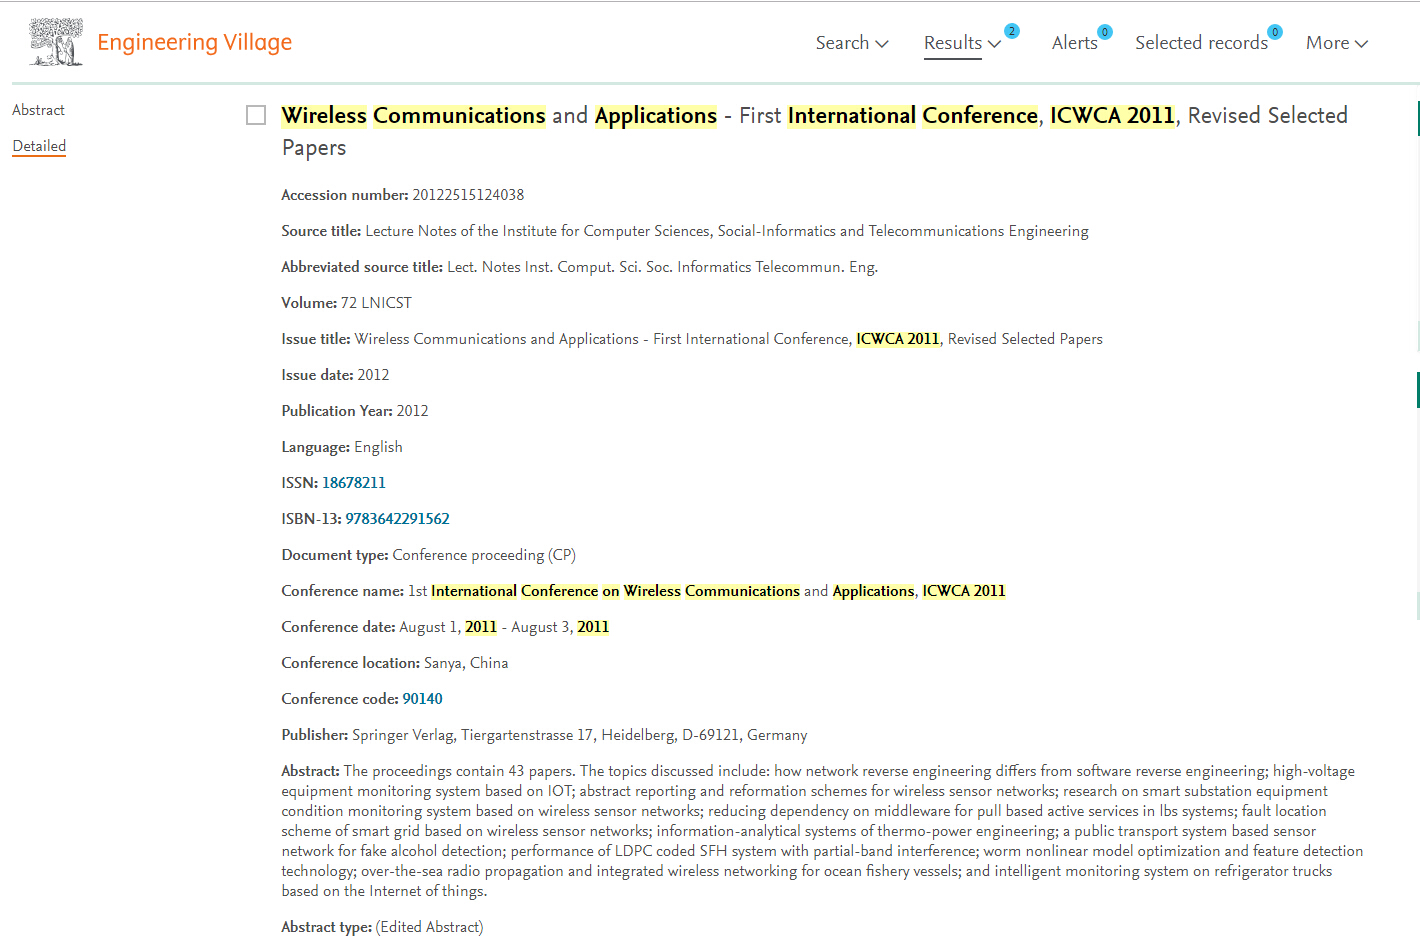Open the Search menu
Screen dimensions: 1420x938
[x=852, y=43]
